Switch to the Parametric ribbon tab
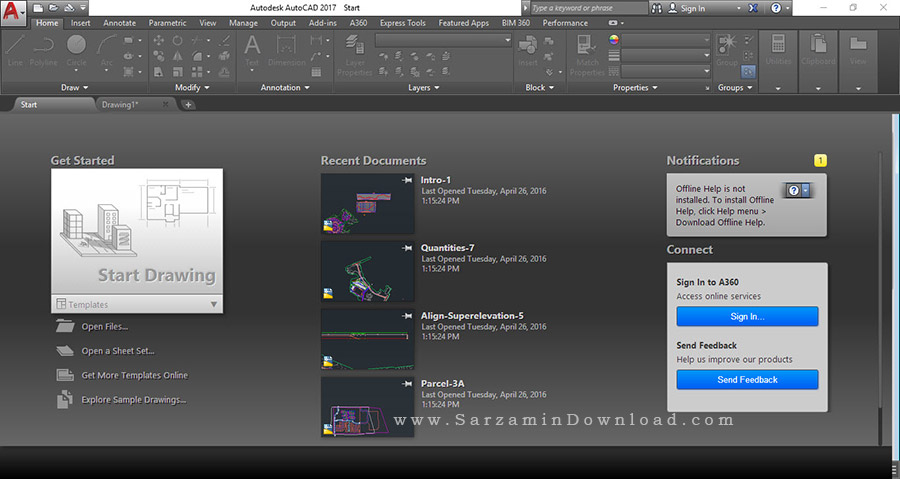 [167, 23]
